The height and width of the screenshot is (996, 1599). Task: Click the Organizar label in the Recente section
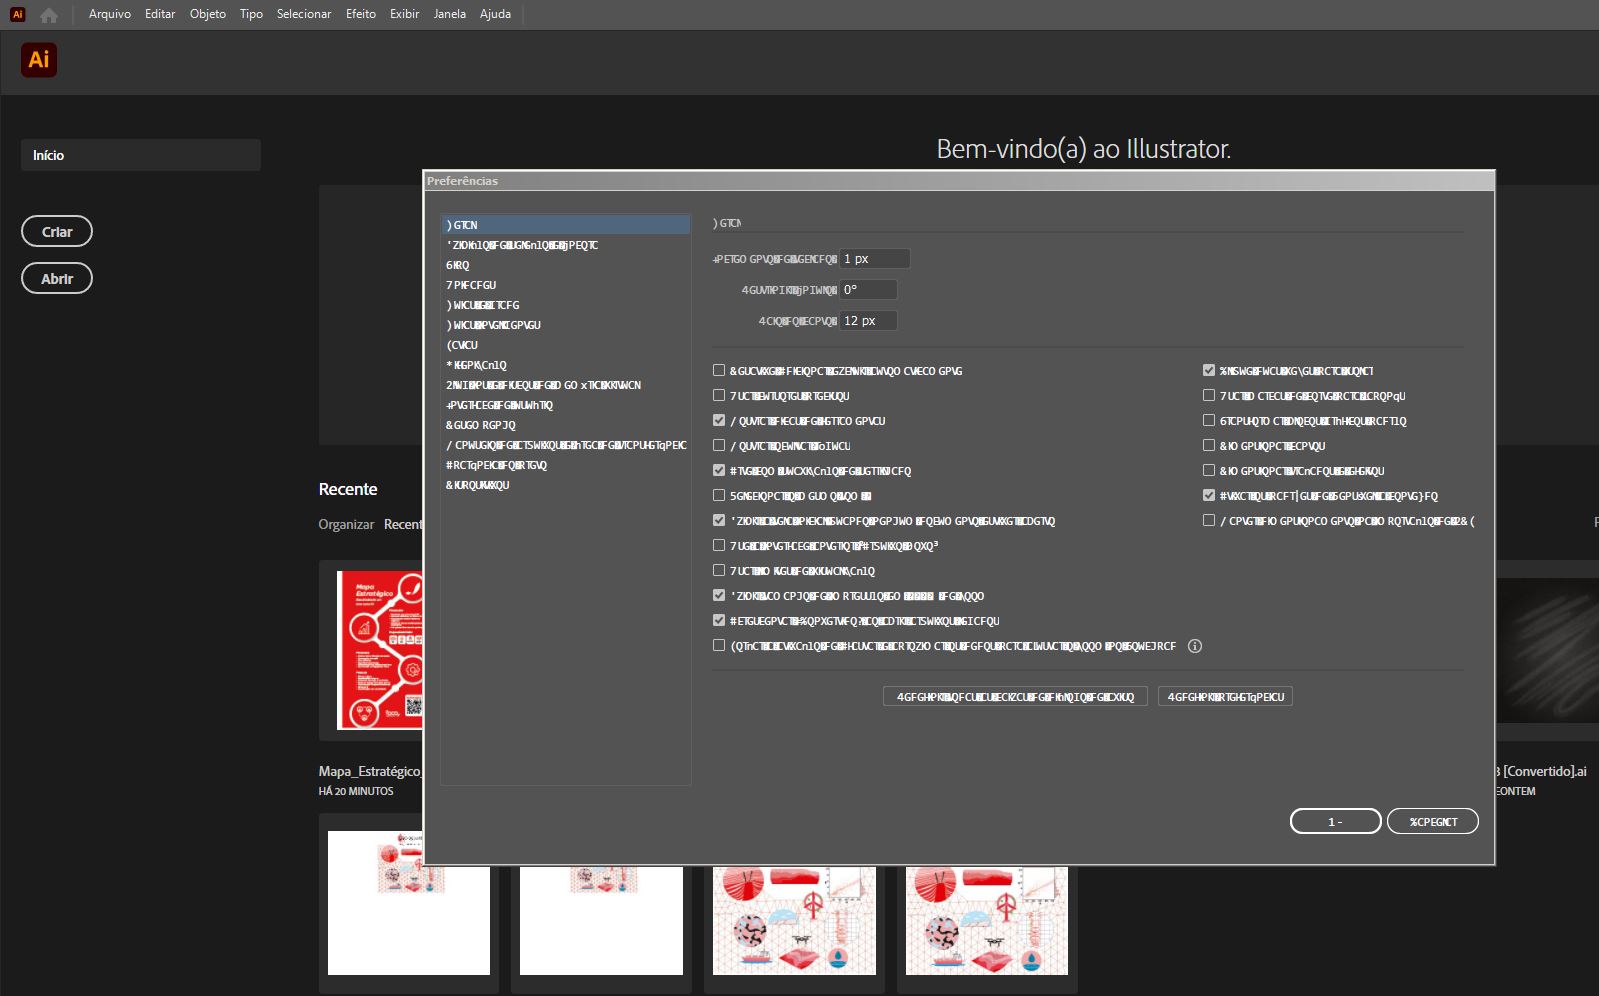coord(346,524)
